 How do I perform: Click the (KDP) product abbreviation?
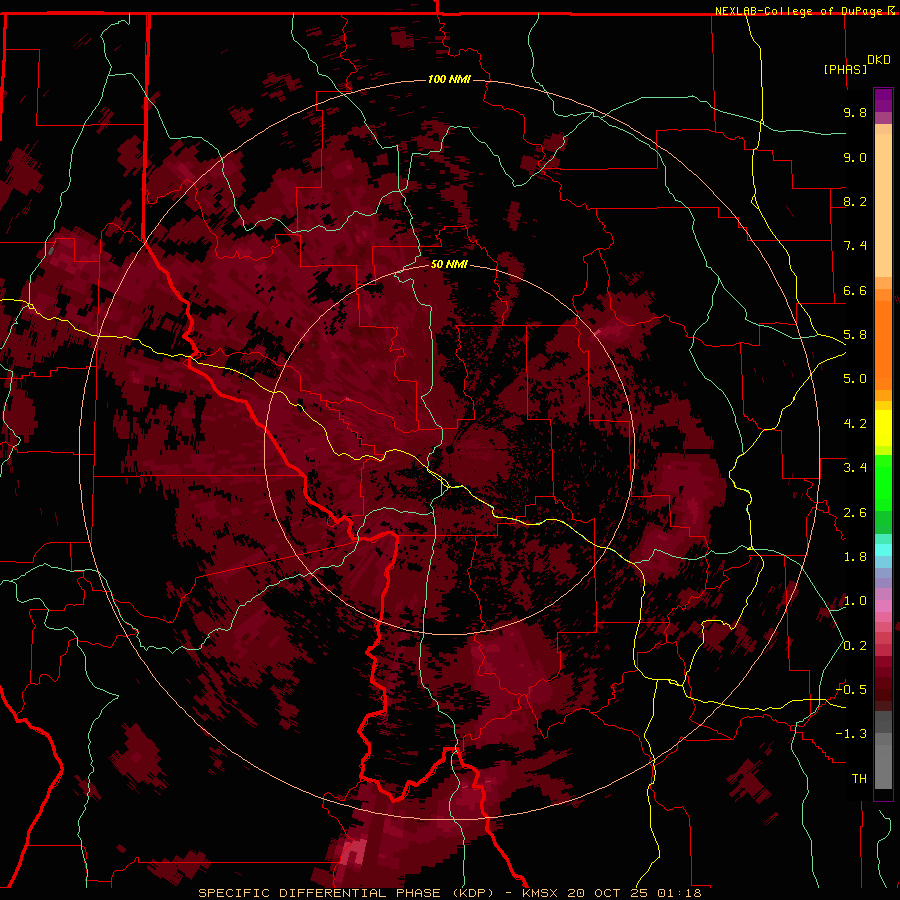point(473,893)
